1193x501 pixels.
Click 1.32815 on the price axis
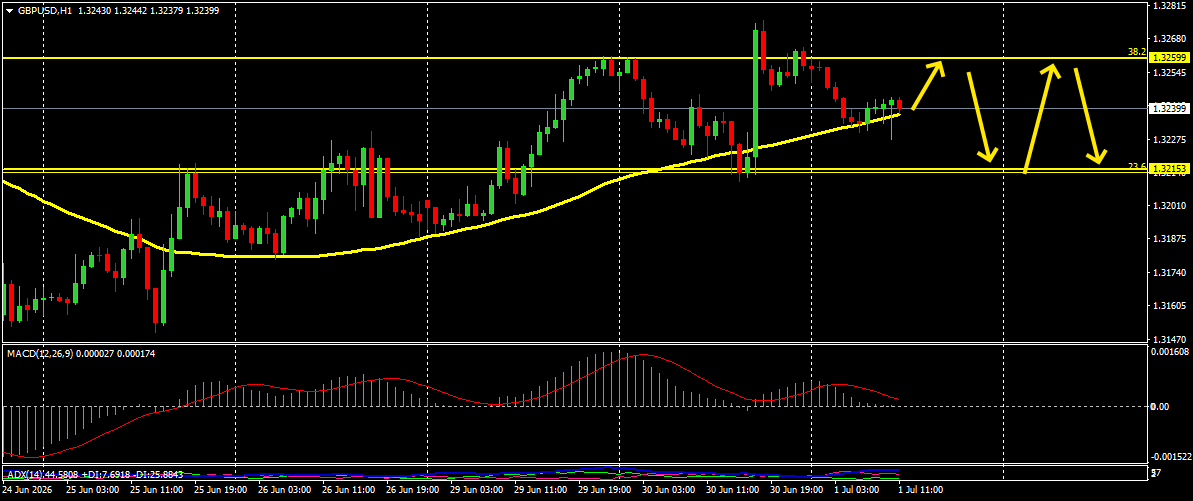(x=1169, y=6)
